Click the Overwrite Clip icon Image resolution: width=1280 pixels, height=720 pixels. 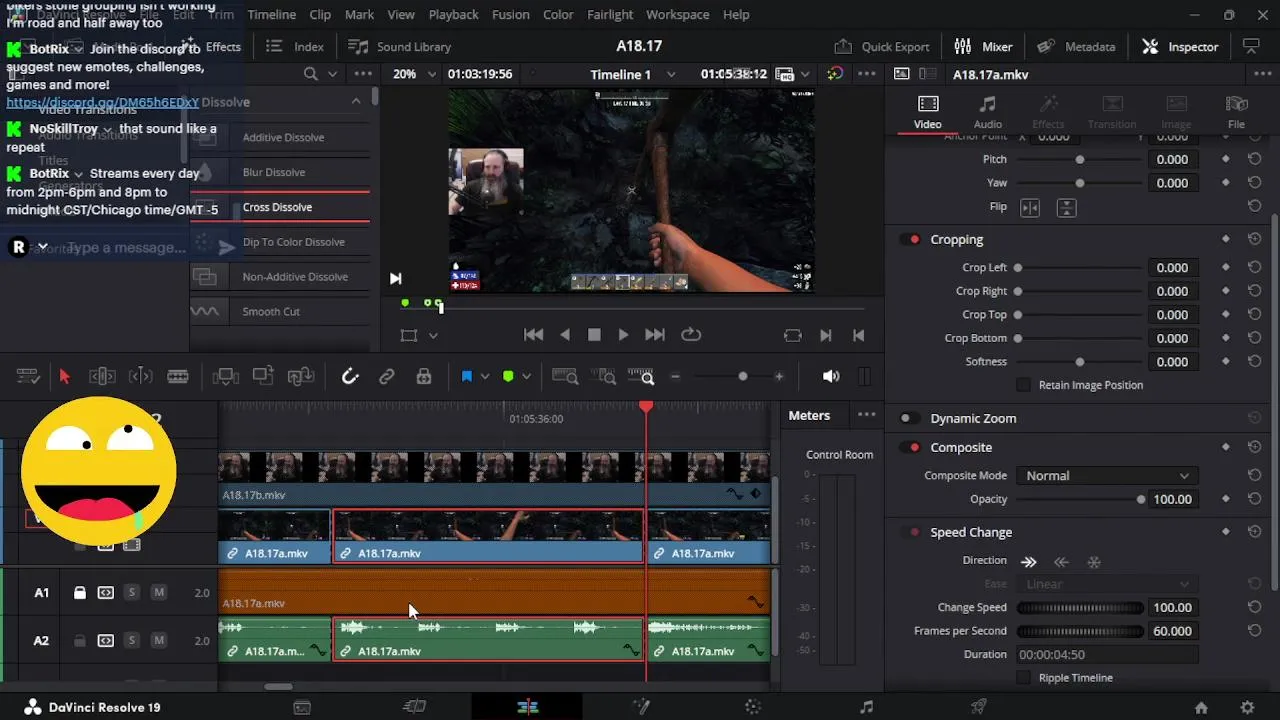[263, 377]
